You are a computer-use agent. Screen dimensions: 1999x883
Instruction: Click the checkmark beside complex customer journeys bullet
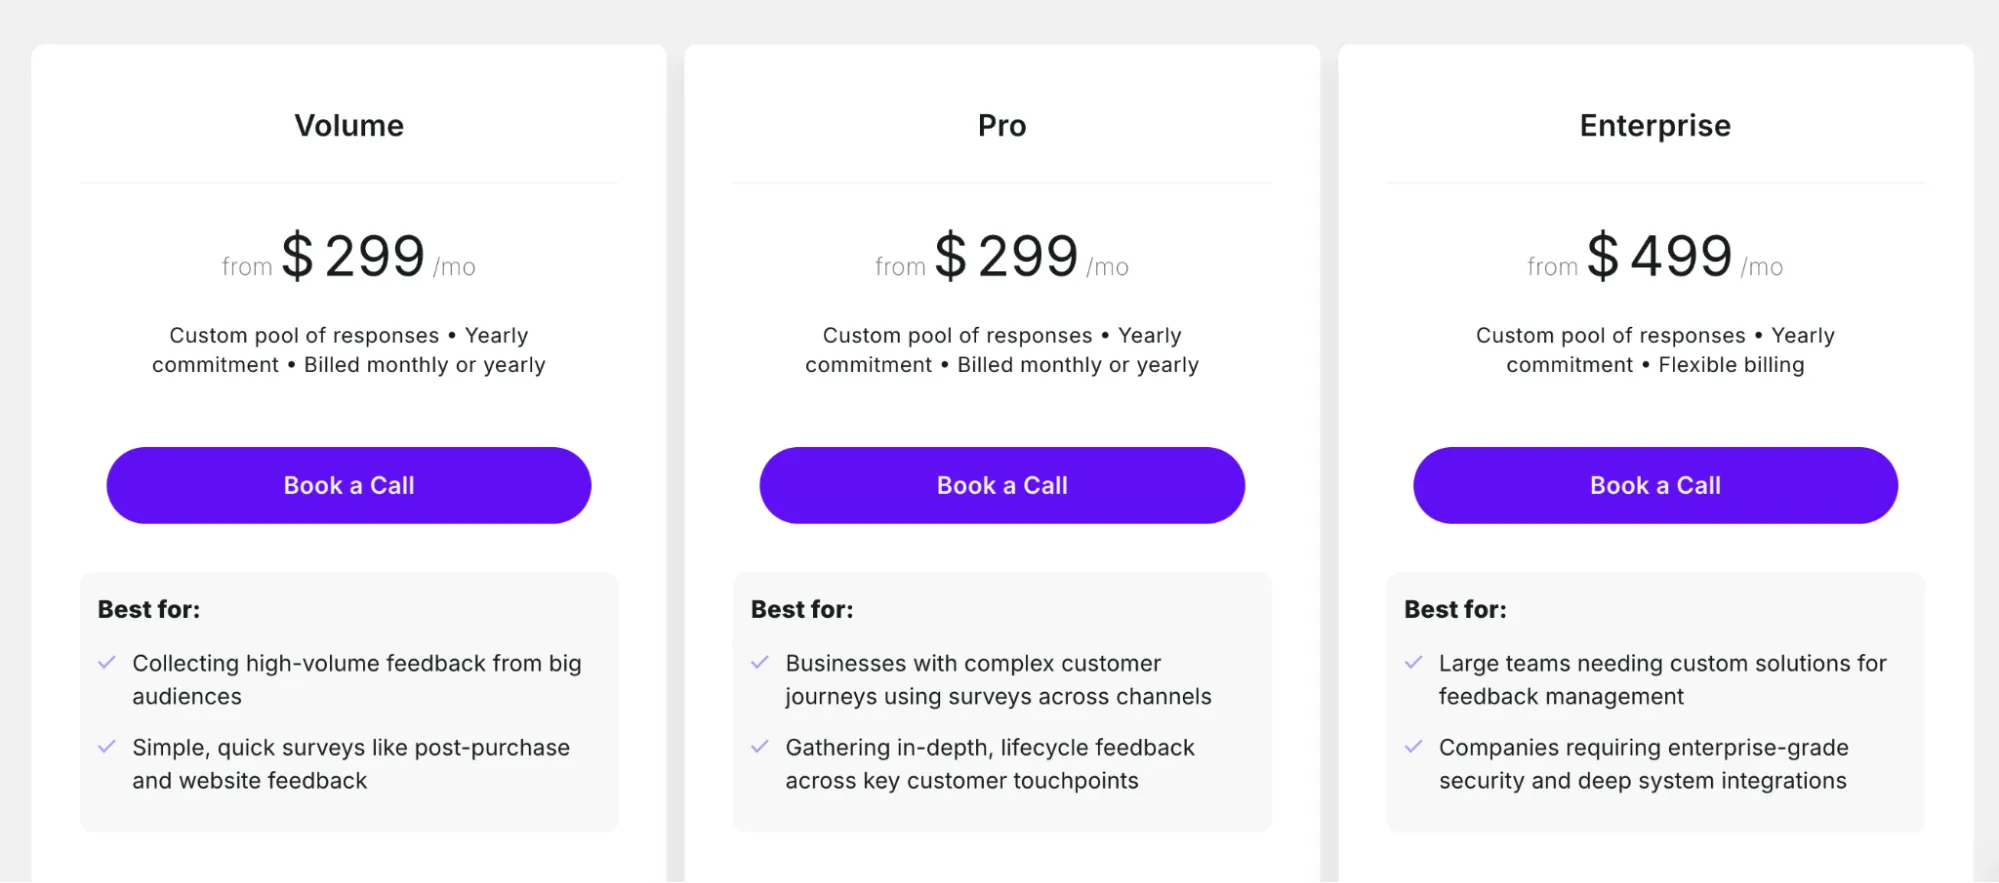pos(761,662)
